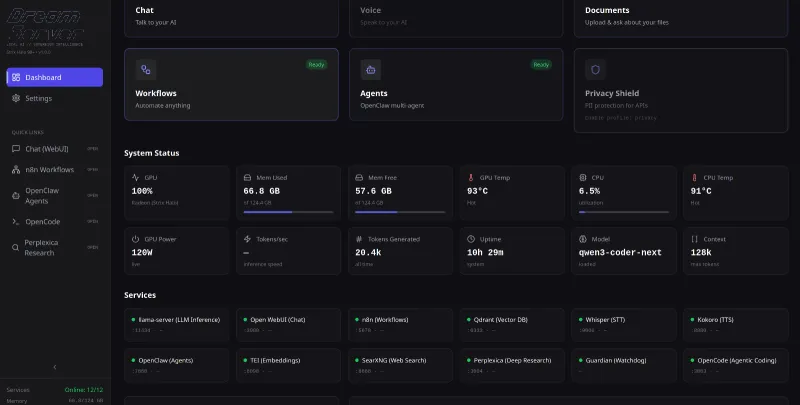Image resolution: width=800 pixels, height=405 pixels.
Task: Select the llama-server (LLM Inference) service
Action: [177, 325]
